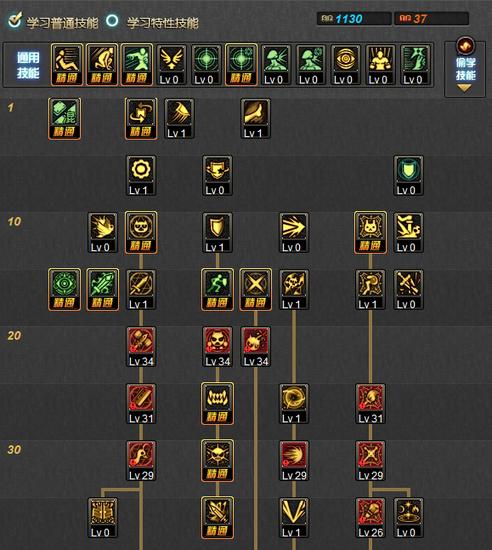Screen dimensions: 492x550
Task: Select the gear-shaped Lv 1 skill icon
Action: (141, 175)
